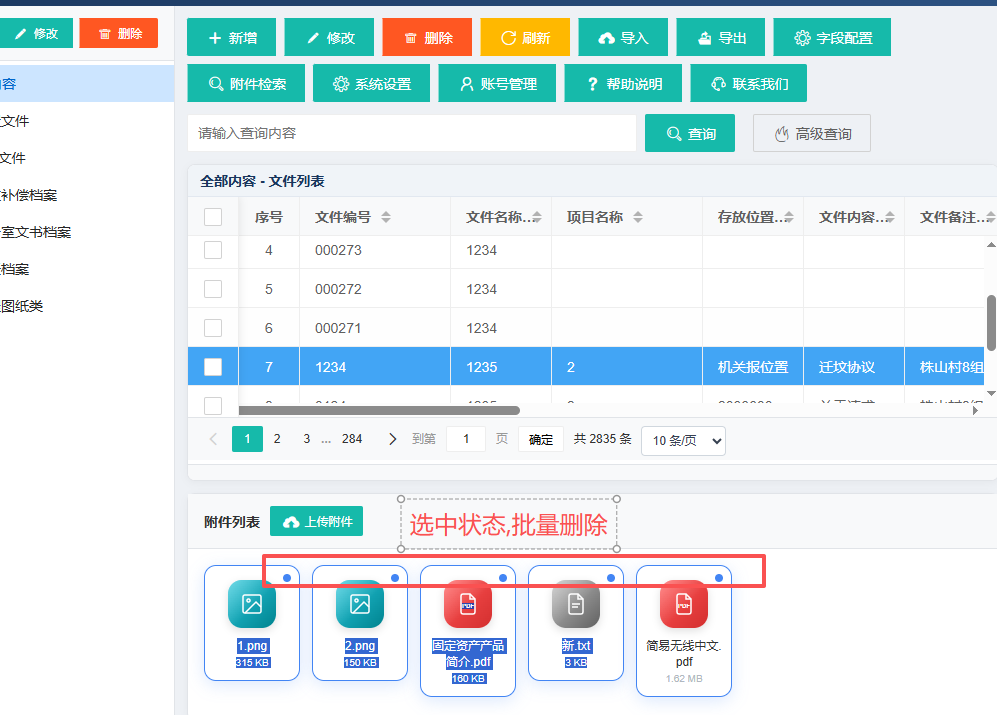The height and width of the screenshot is (715, 997).
Task: Go to page 2 in pagination
Action: point(277,439)
